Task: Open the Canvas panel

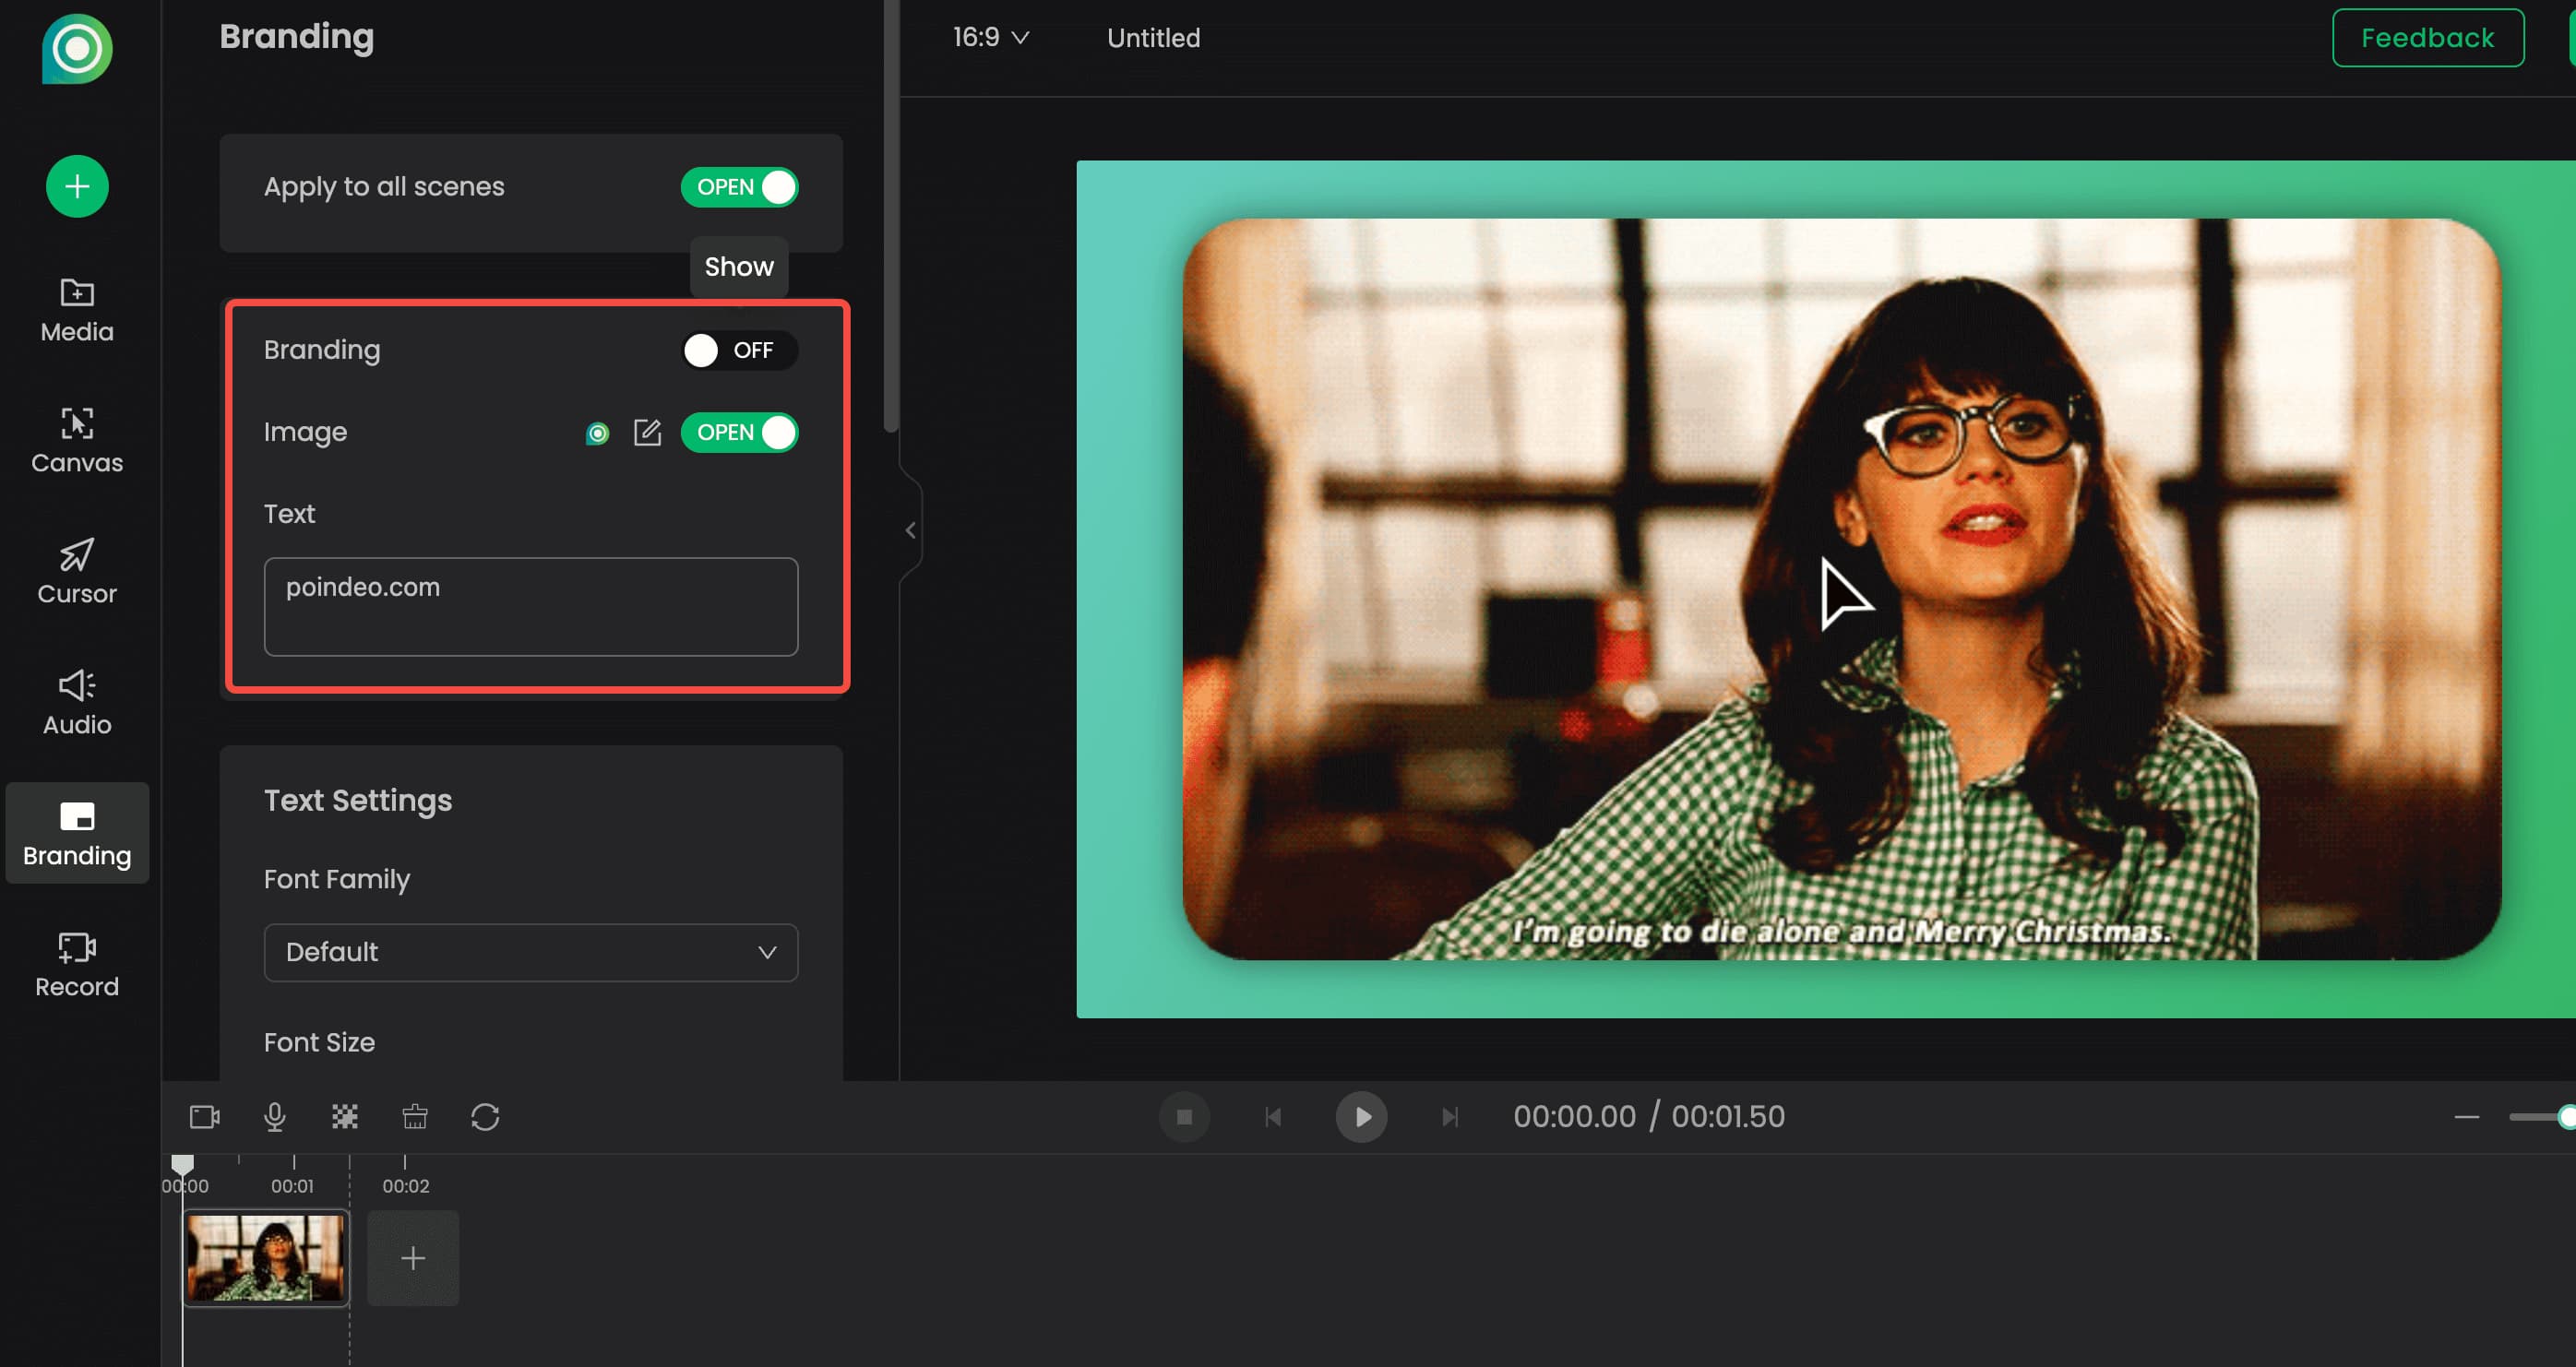Action: pos(77,441)
